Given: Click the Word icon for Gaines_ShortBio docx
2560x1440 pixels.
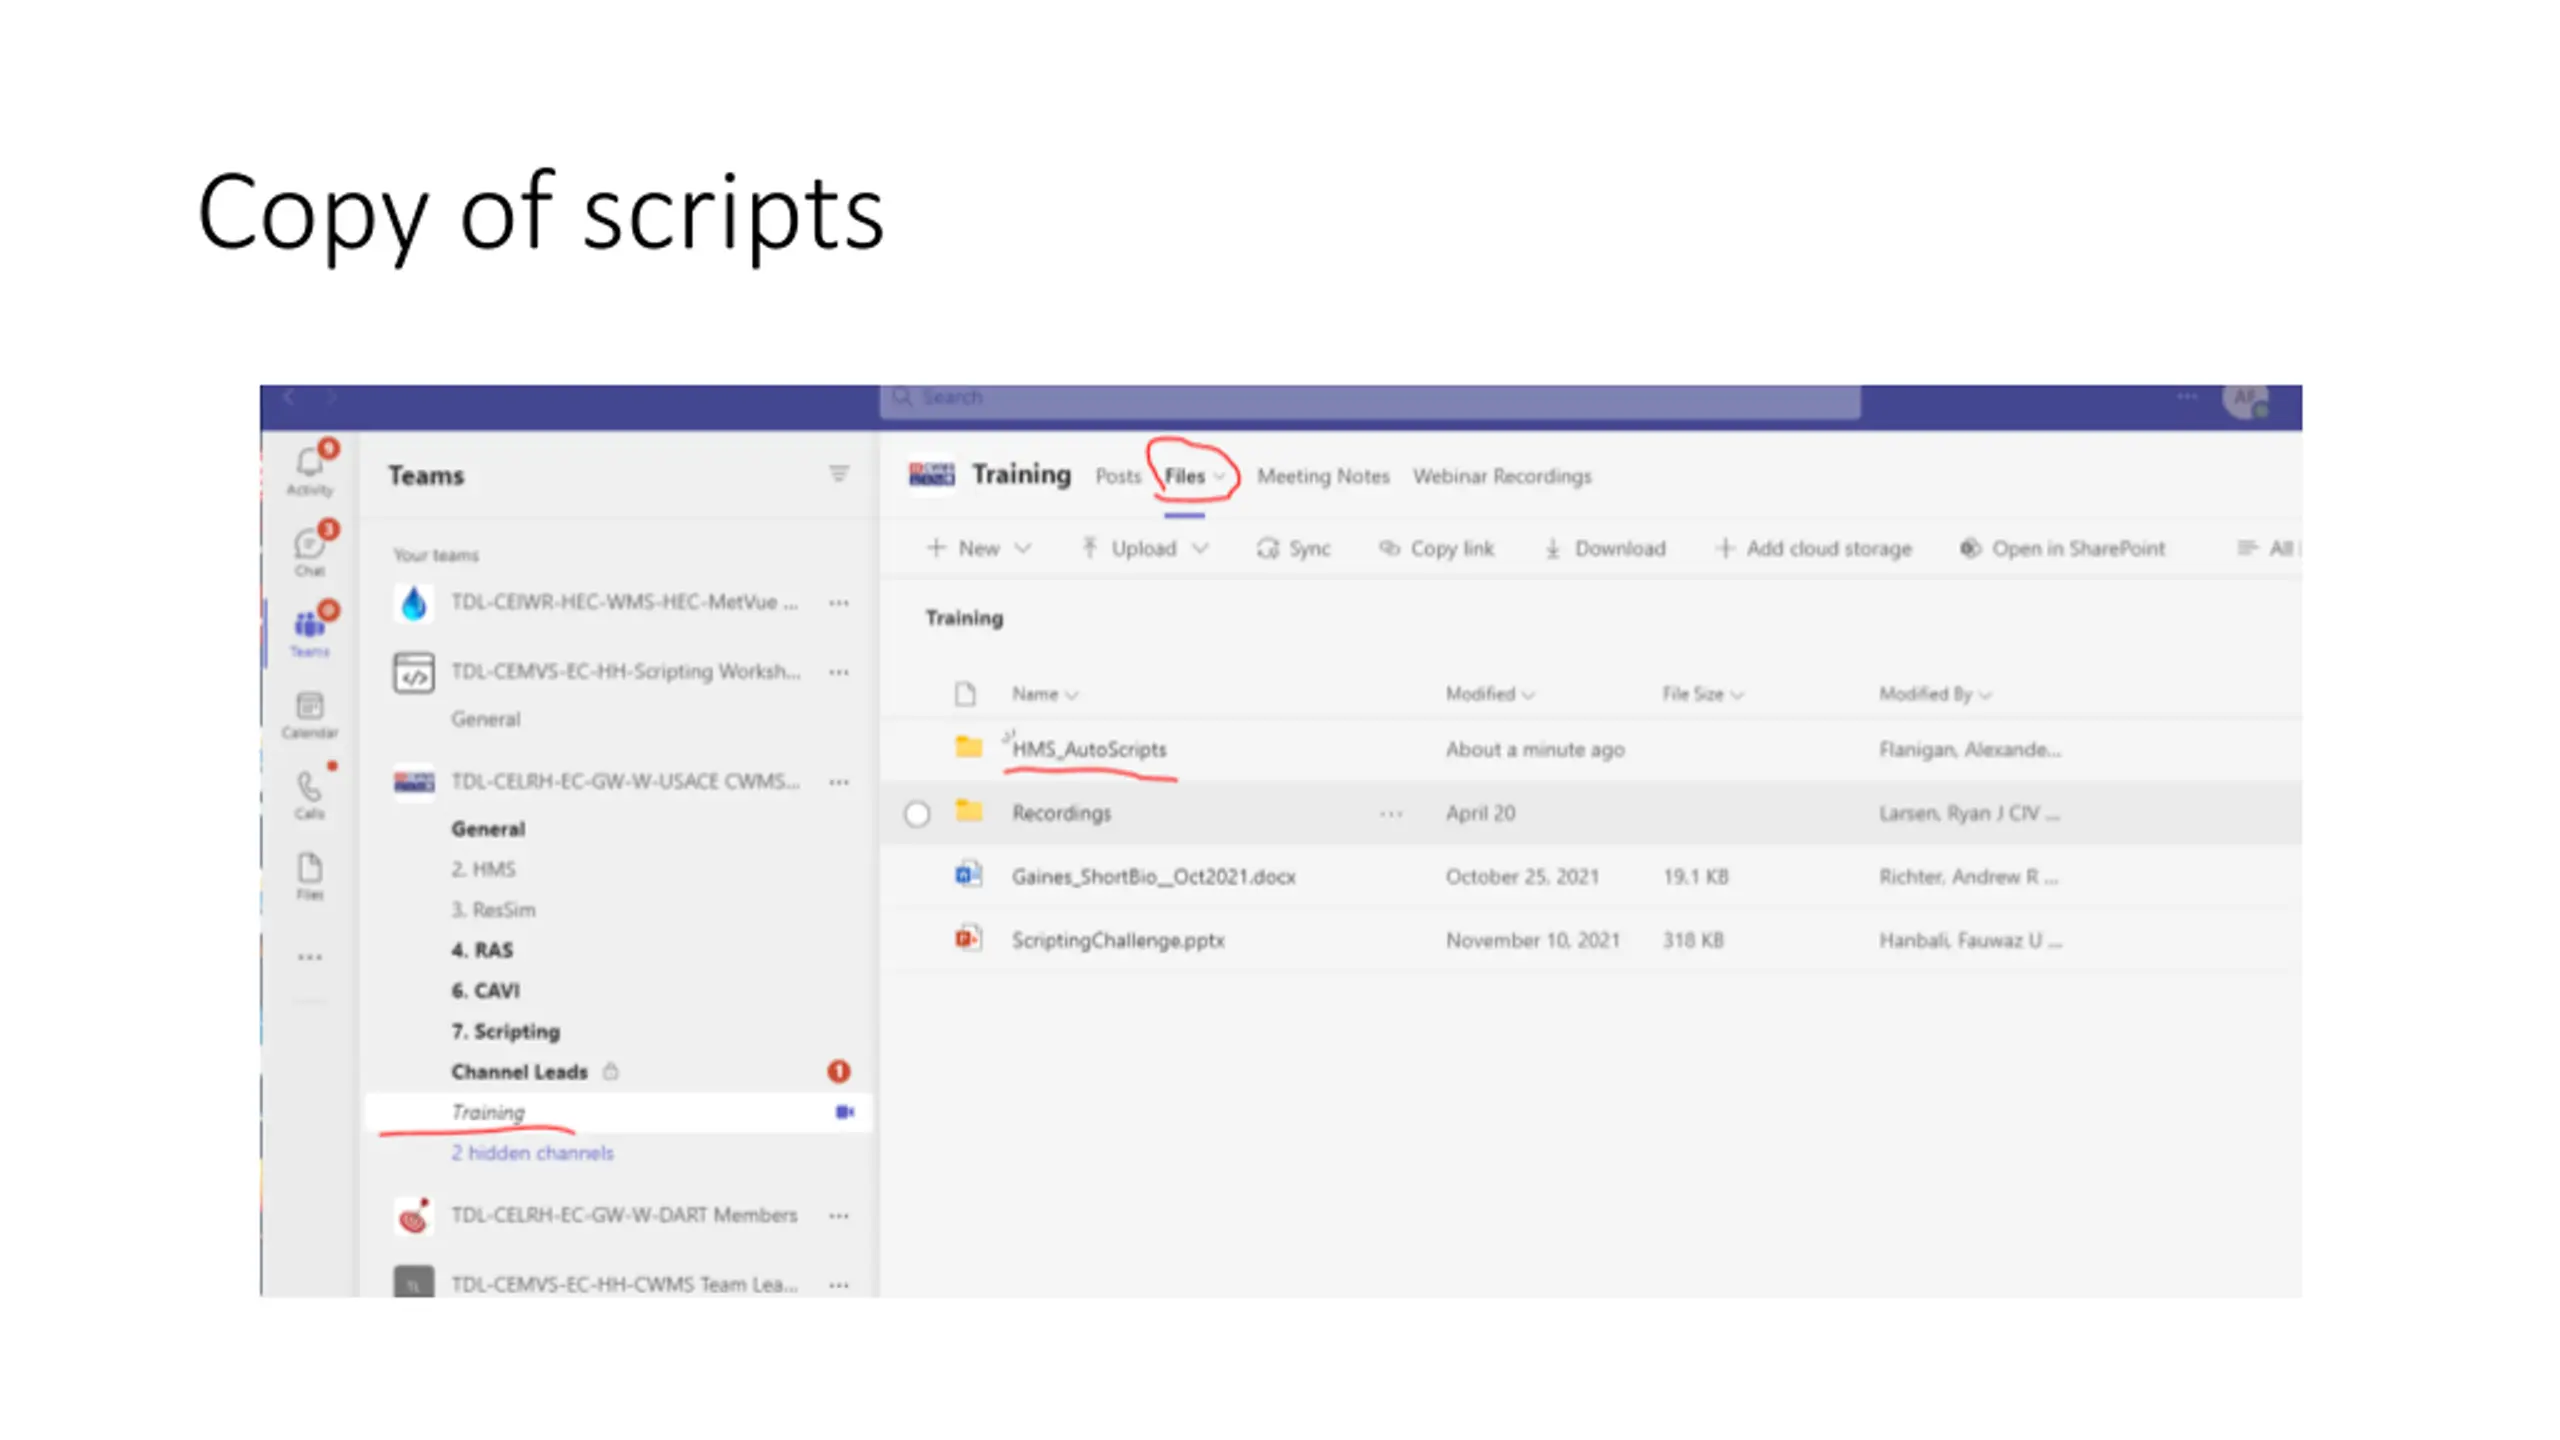Looking at the screenshot, I should point(968,875).
